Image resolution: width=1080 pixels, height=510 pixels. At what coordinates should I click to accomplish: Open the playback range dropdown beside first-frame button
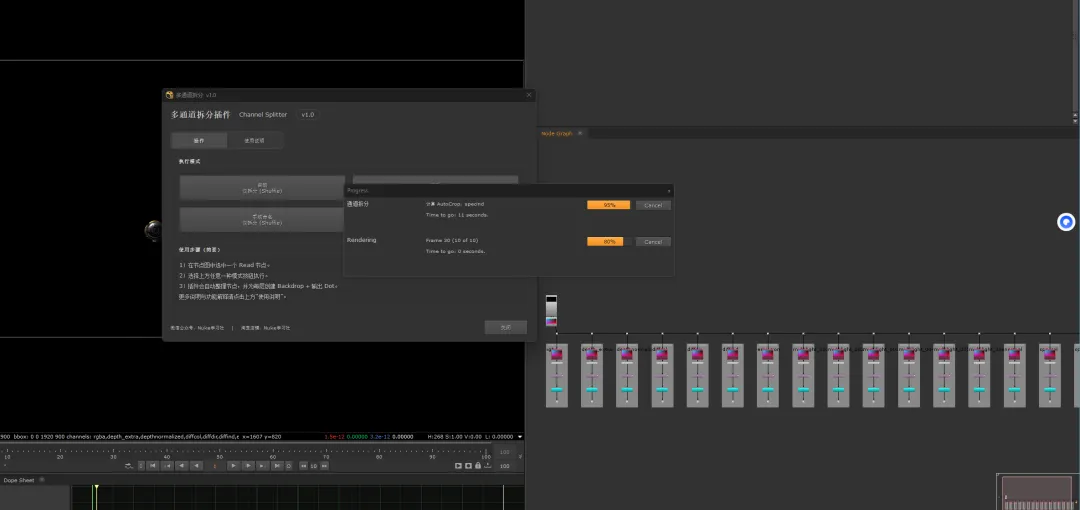point(141,466)
